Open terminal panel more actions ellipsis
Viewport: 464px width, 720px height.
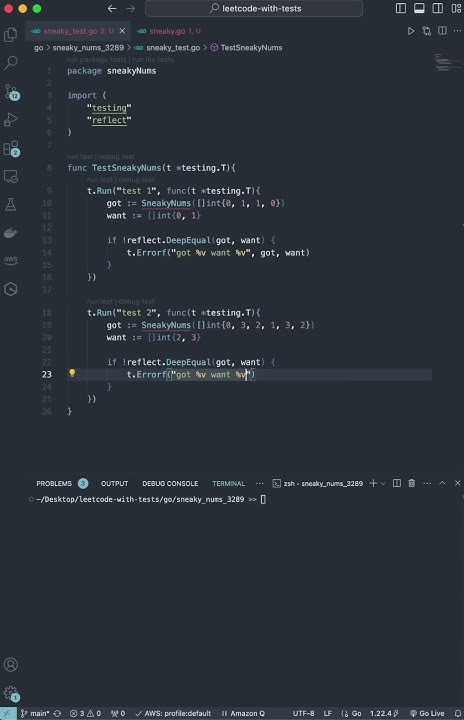coord(427,483)
